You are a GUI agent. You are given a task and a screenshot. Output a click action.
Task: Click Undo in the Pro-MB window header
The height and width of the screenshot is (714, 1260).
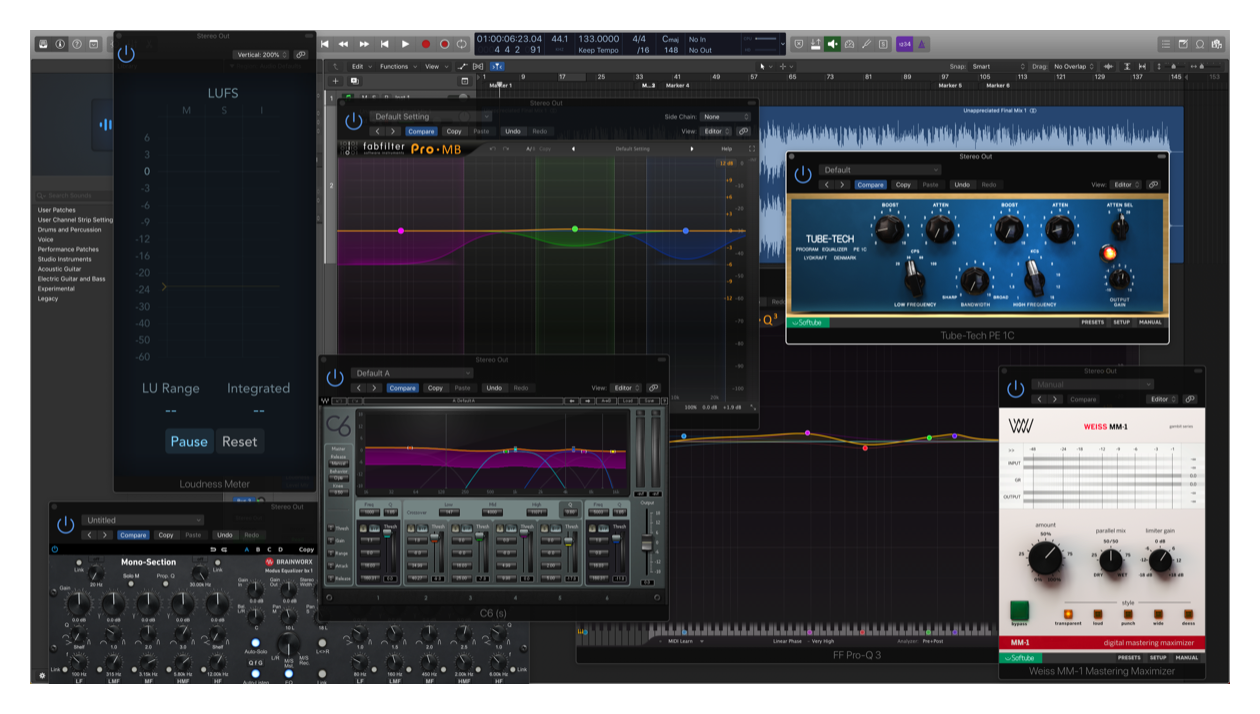(x=513, y=131)
